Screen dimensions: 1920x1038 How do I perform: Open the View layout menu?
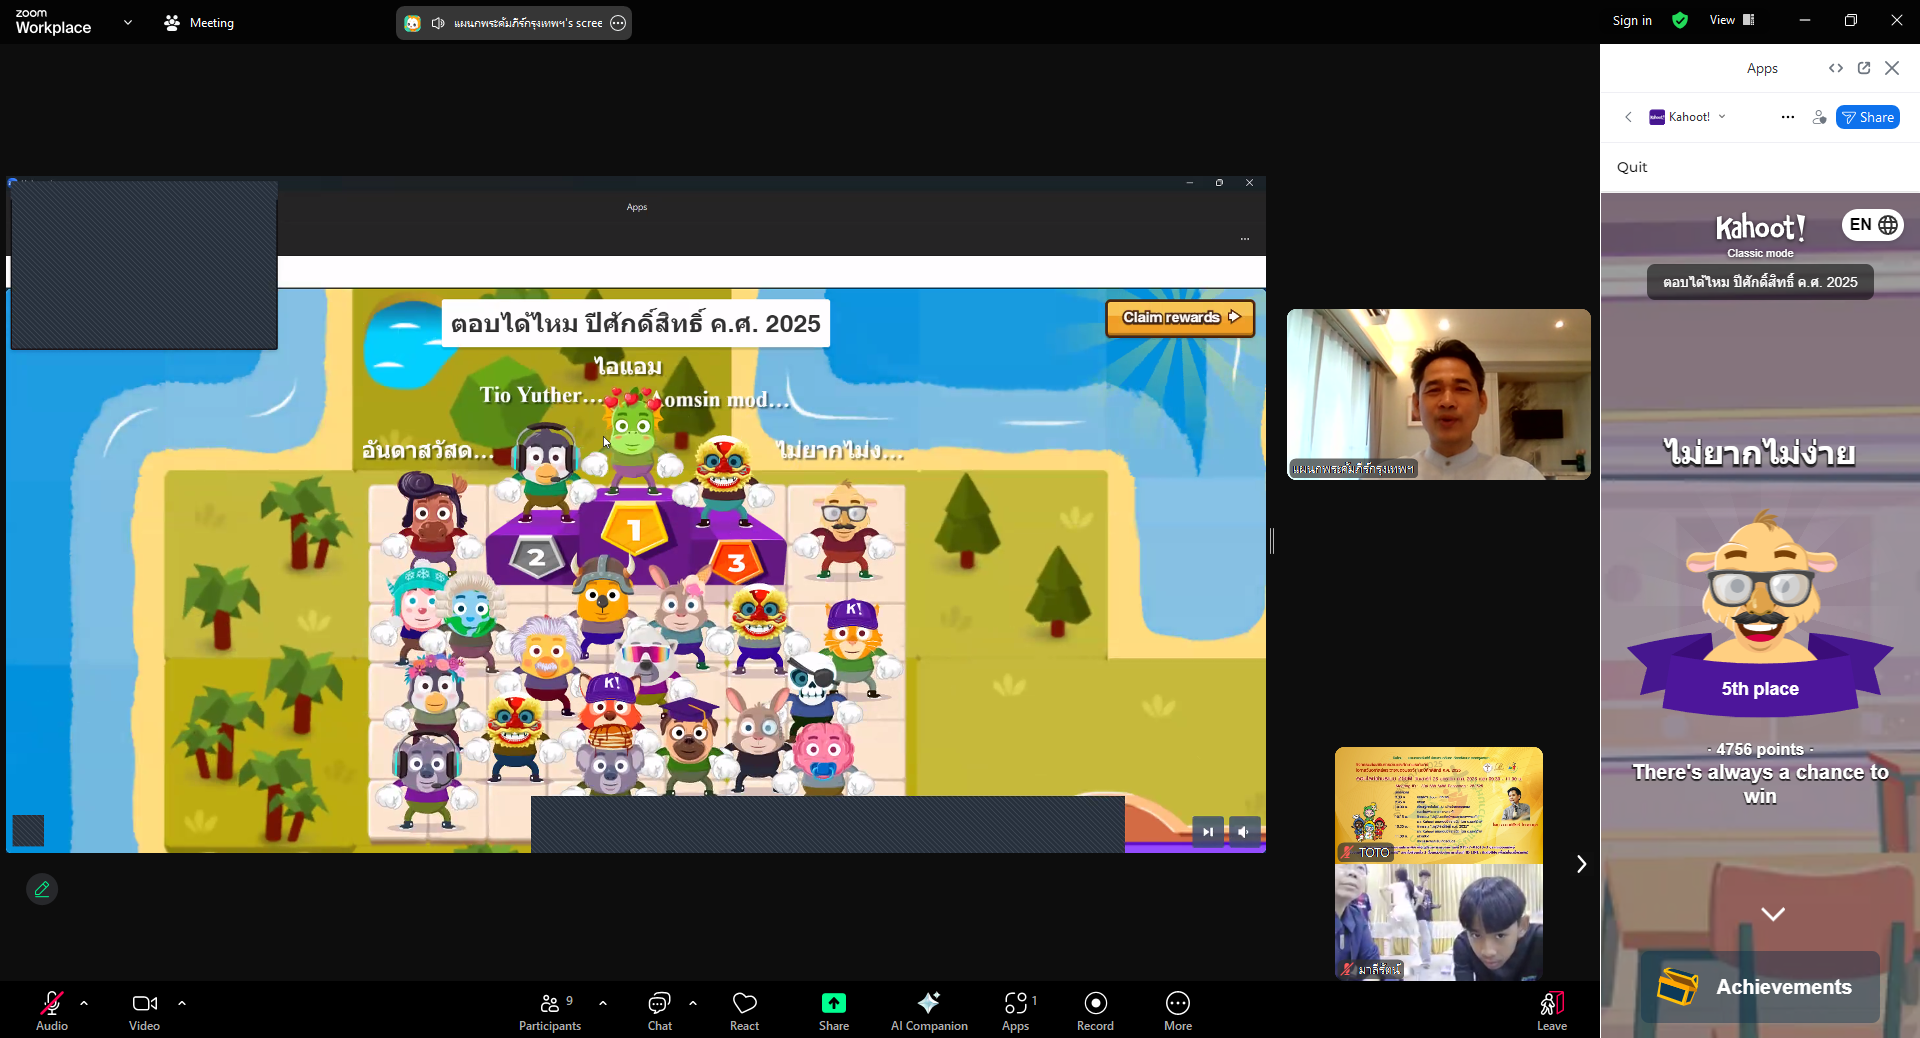(1732, 20)
